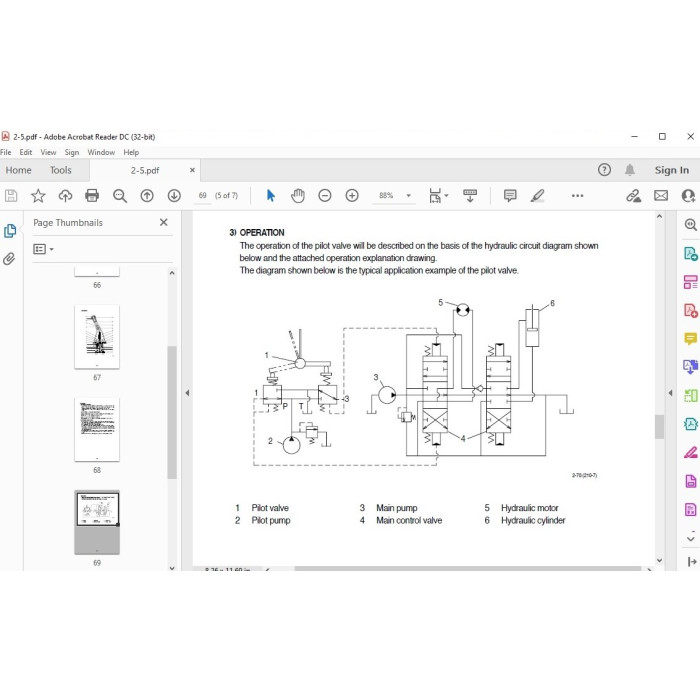Collapse the left navigation pane
The image size is (700, 700).
[x=187, y=393]
